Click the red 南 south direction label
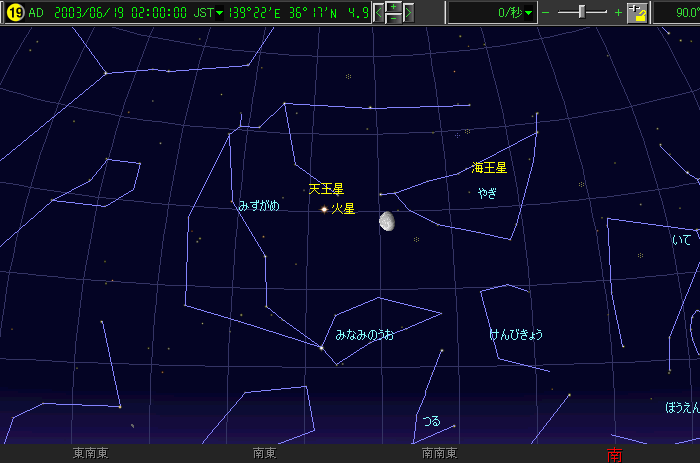 [x=614, y=455]
